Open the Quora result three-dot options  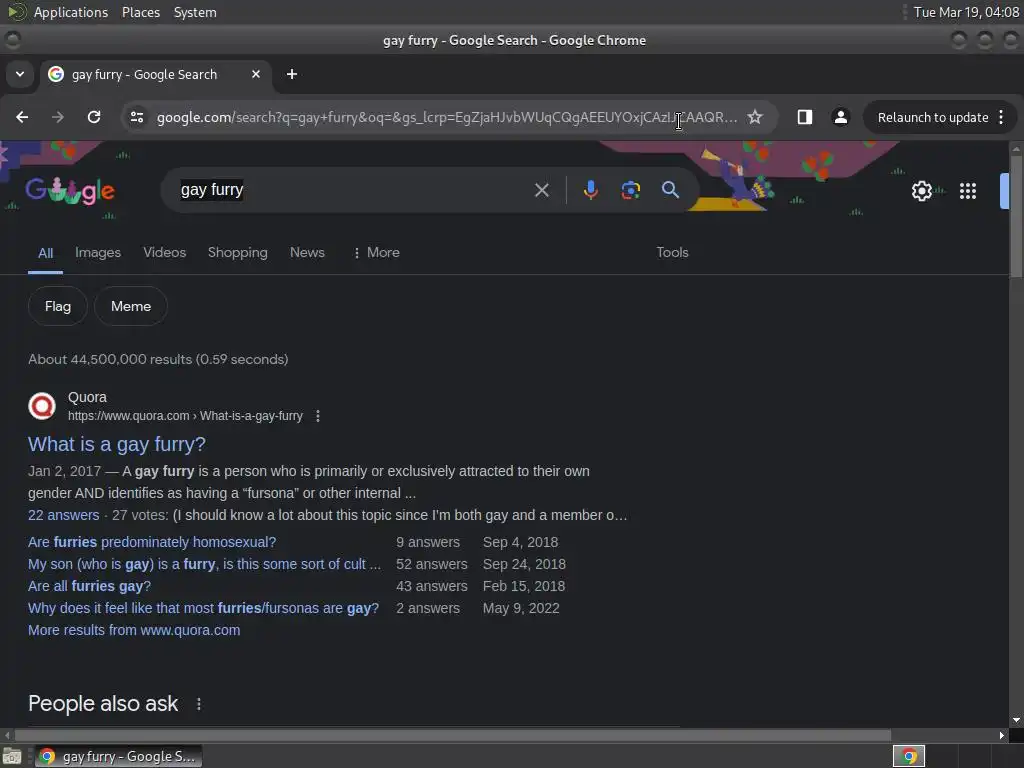(x=318, y=416)
